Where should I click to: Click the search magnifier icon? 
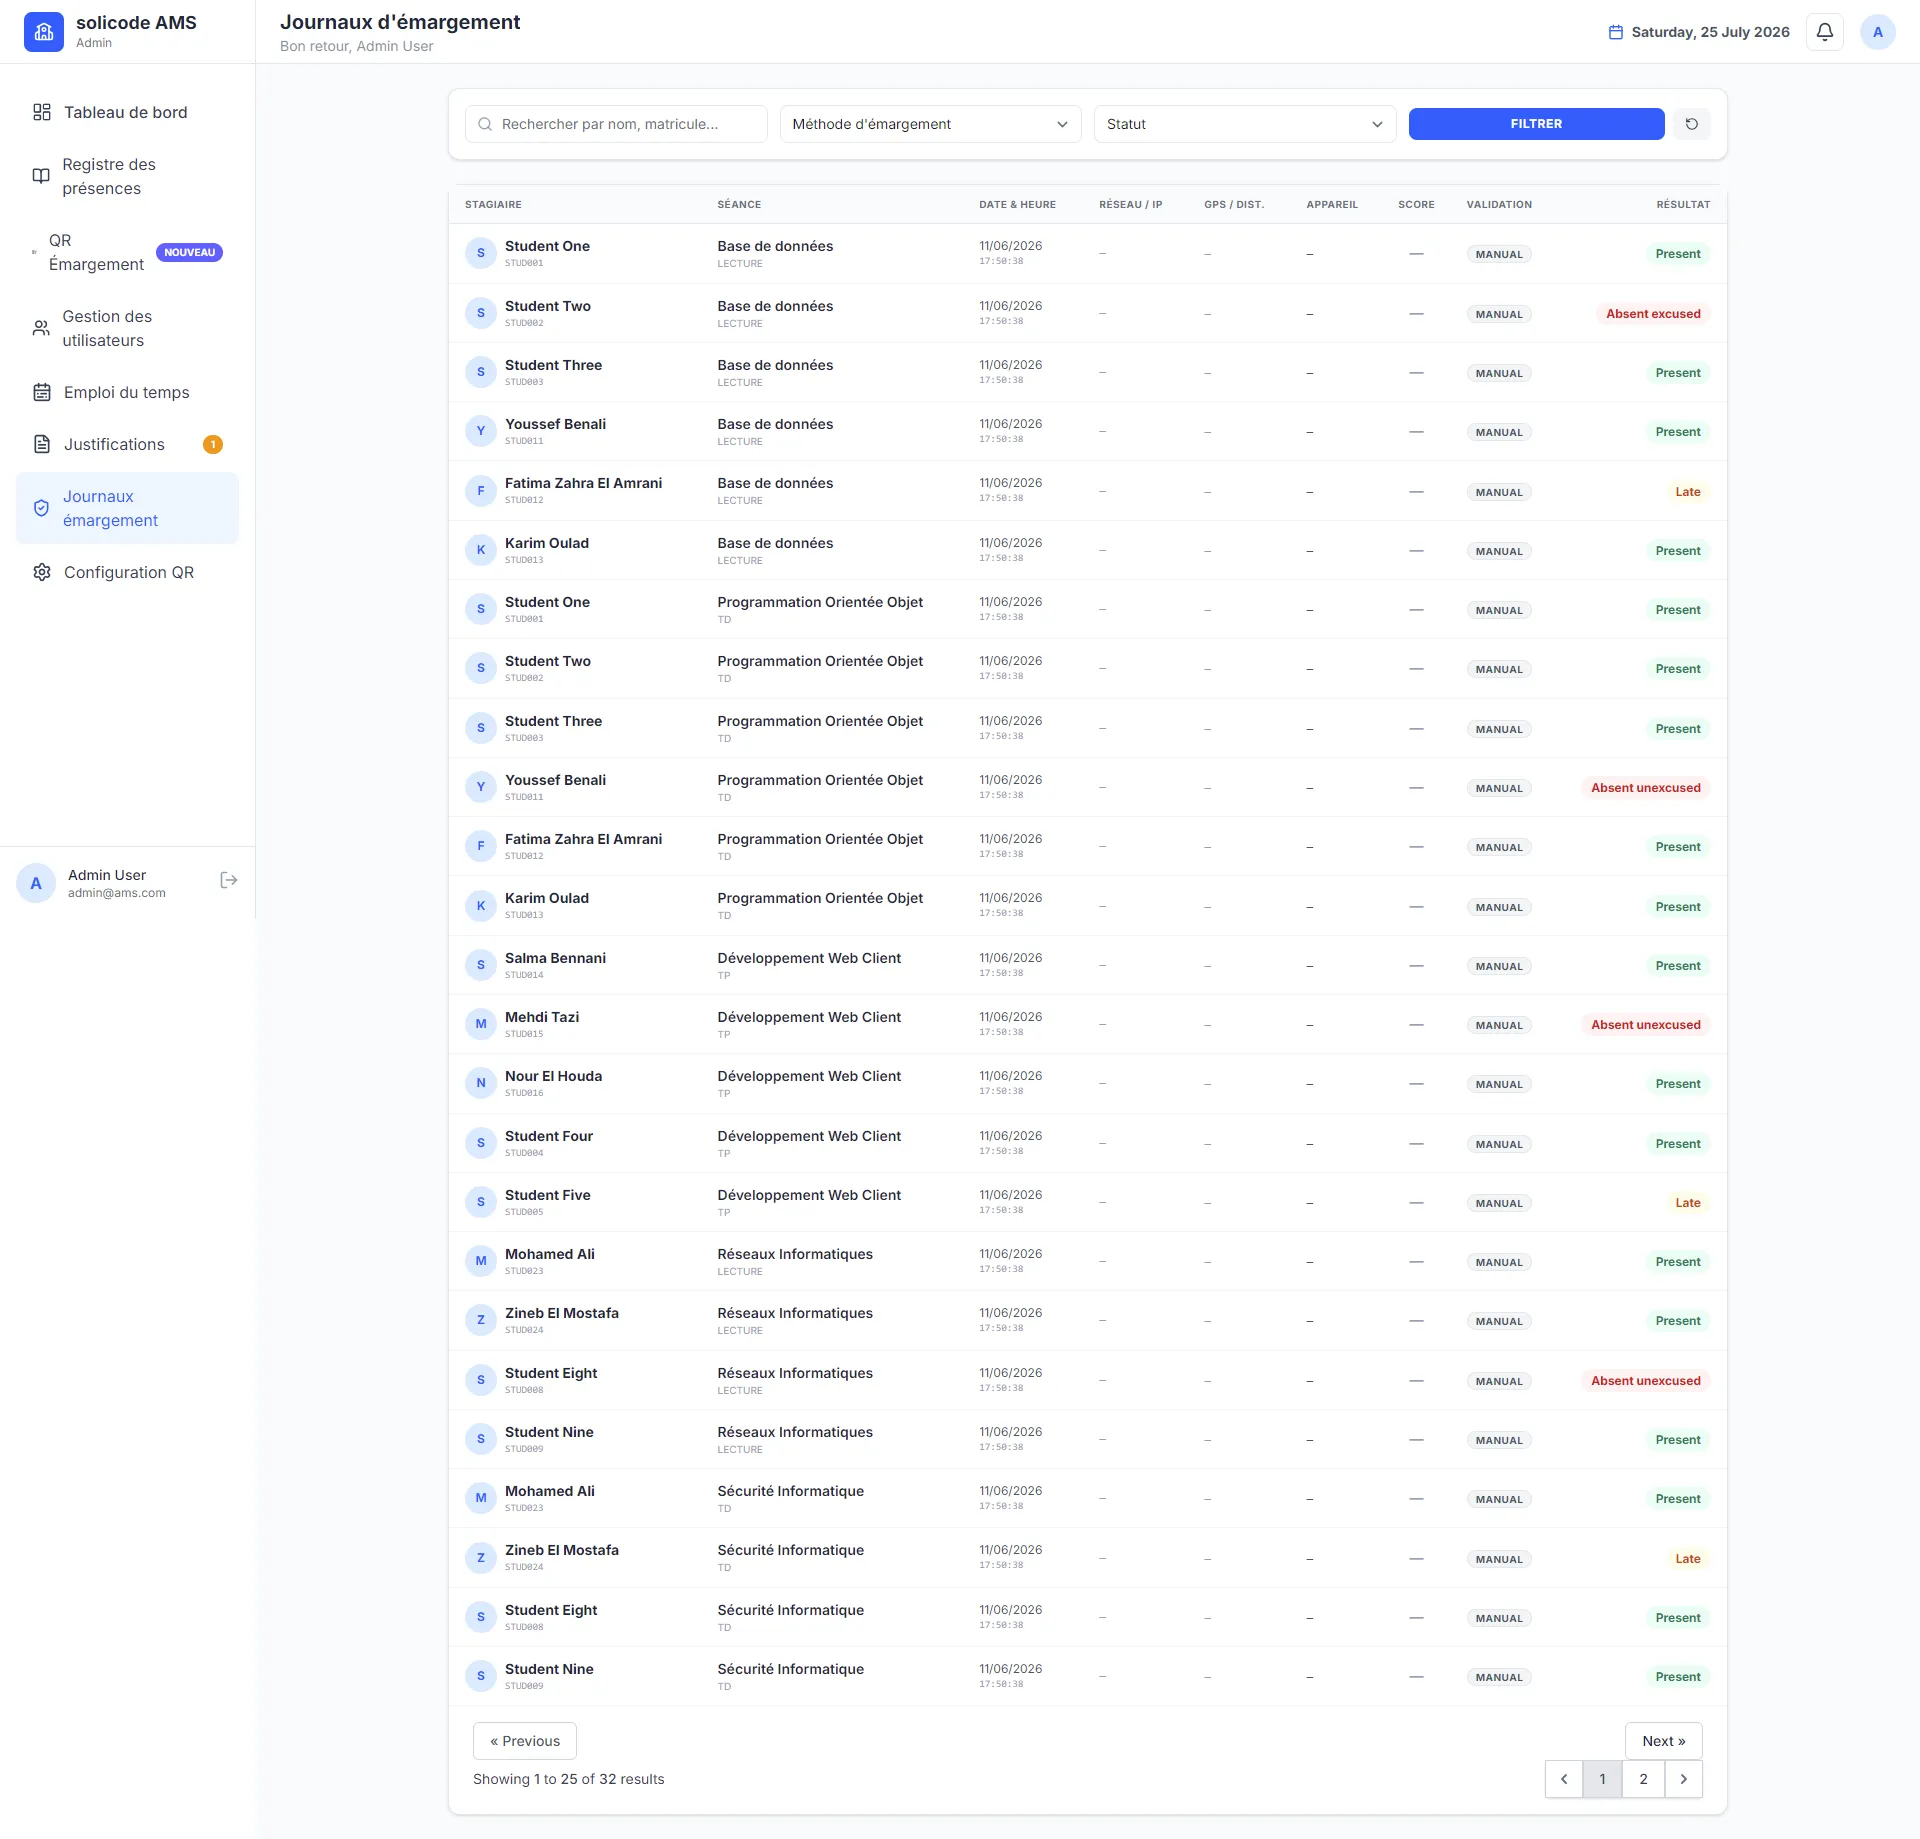[x=485, y=124]
